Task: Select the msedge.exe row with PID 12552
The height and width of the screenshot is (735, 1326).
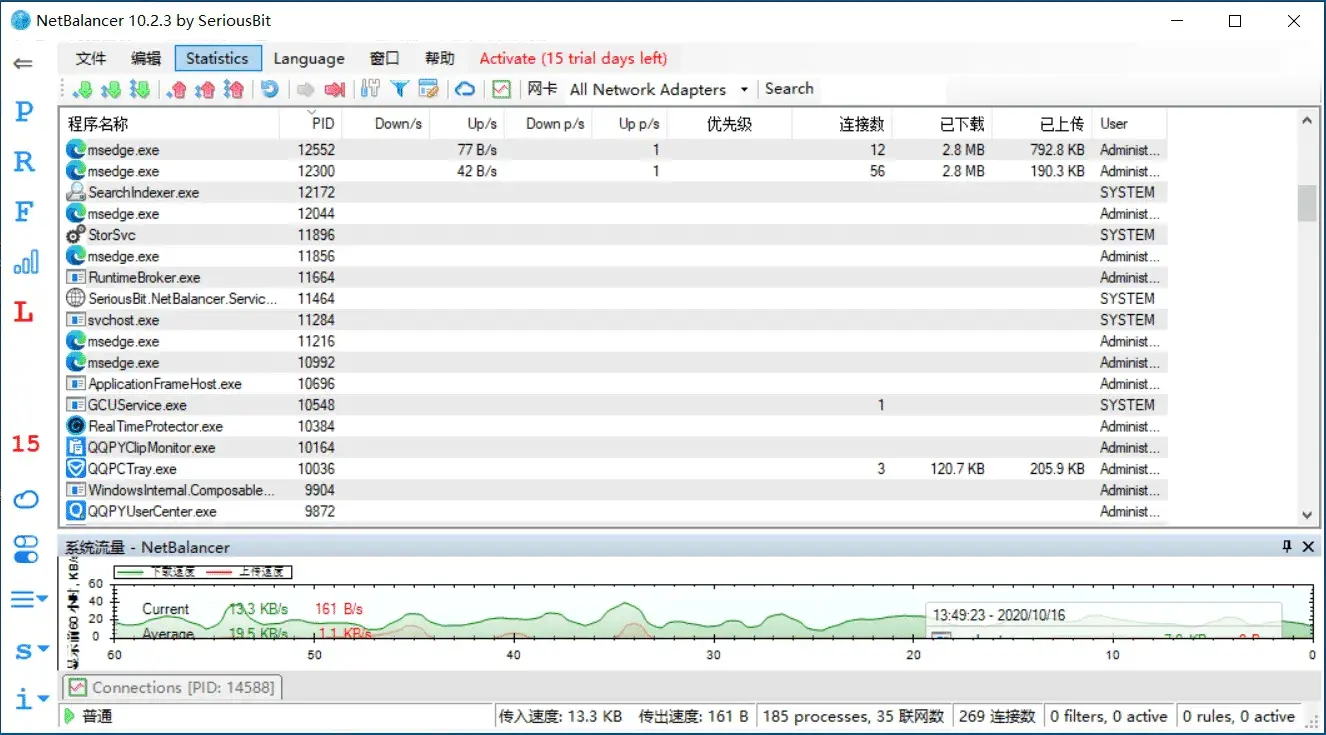Action: pyautogui.click(x=613, y=150)
